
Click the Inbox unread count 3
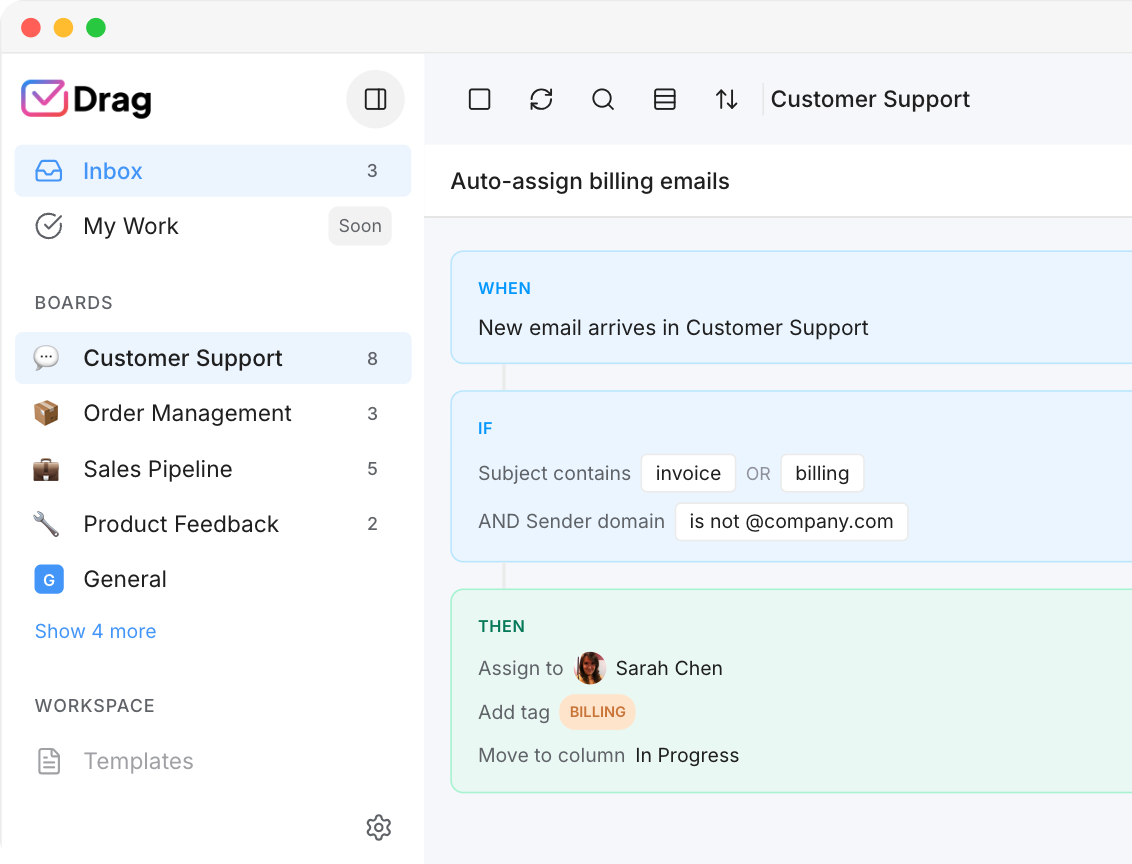tap(372, 170)
